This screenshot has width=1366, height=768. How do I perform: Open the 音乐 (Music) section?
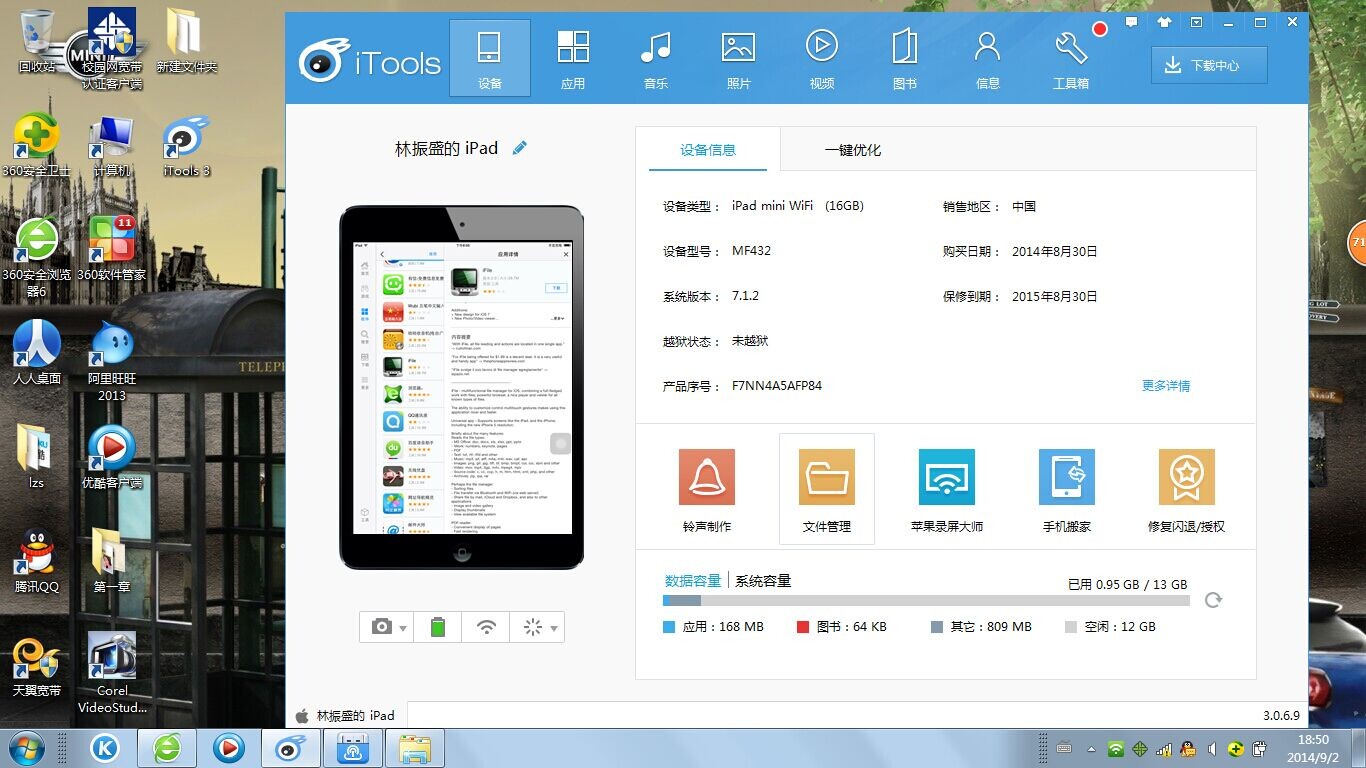(656, 58)
